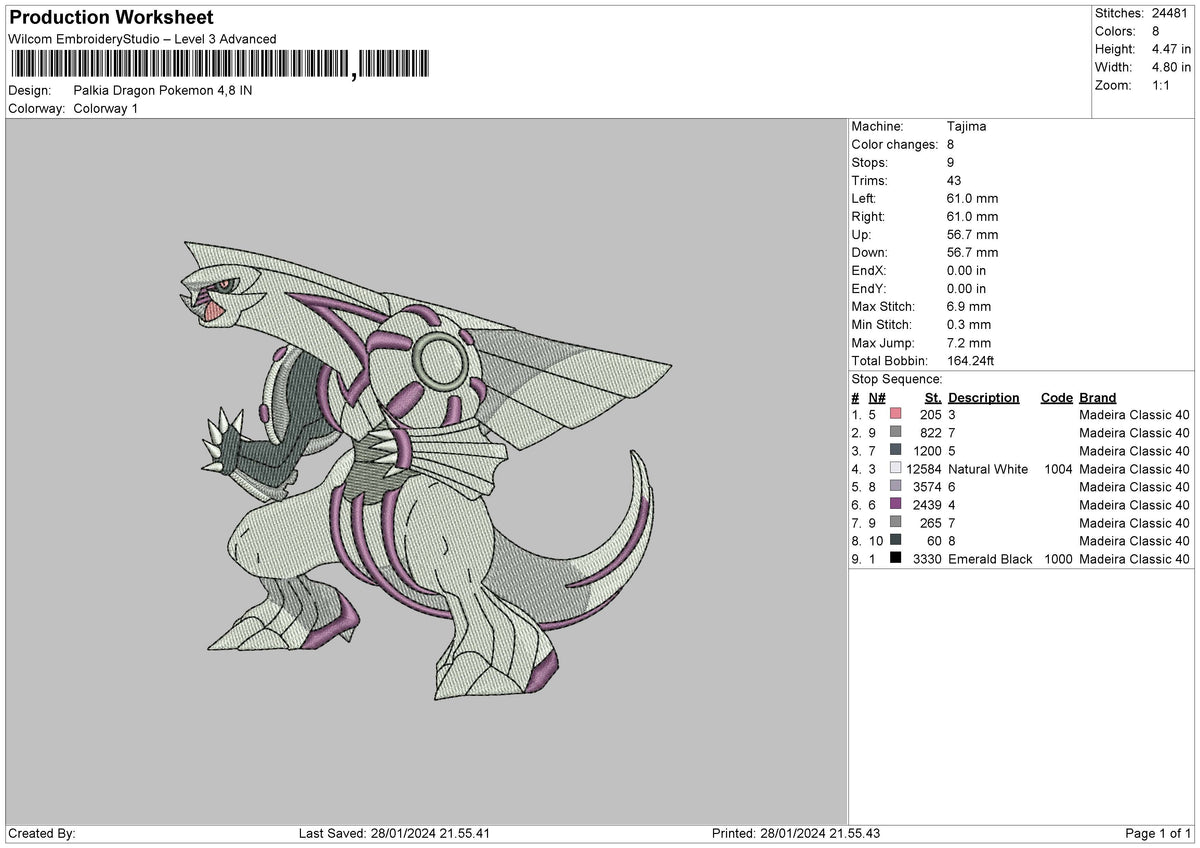Click the Colors value 8 in header
The width and height of the screenshot is (1200, 848).
pyautogui.click(x=1157, y=31)
